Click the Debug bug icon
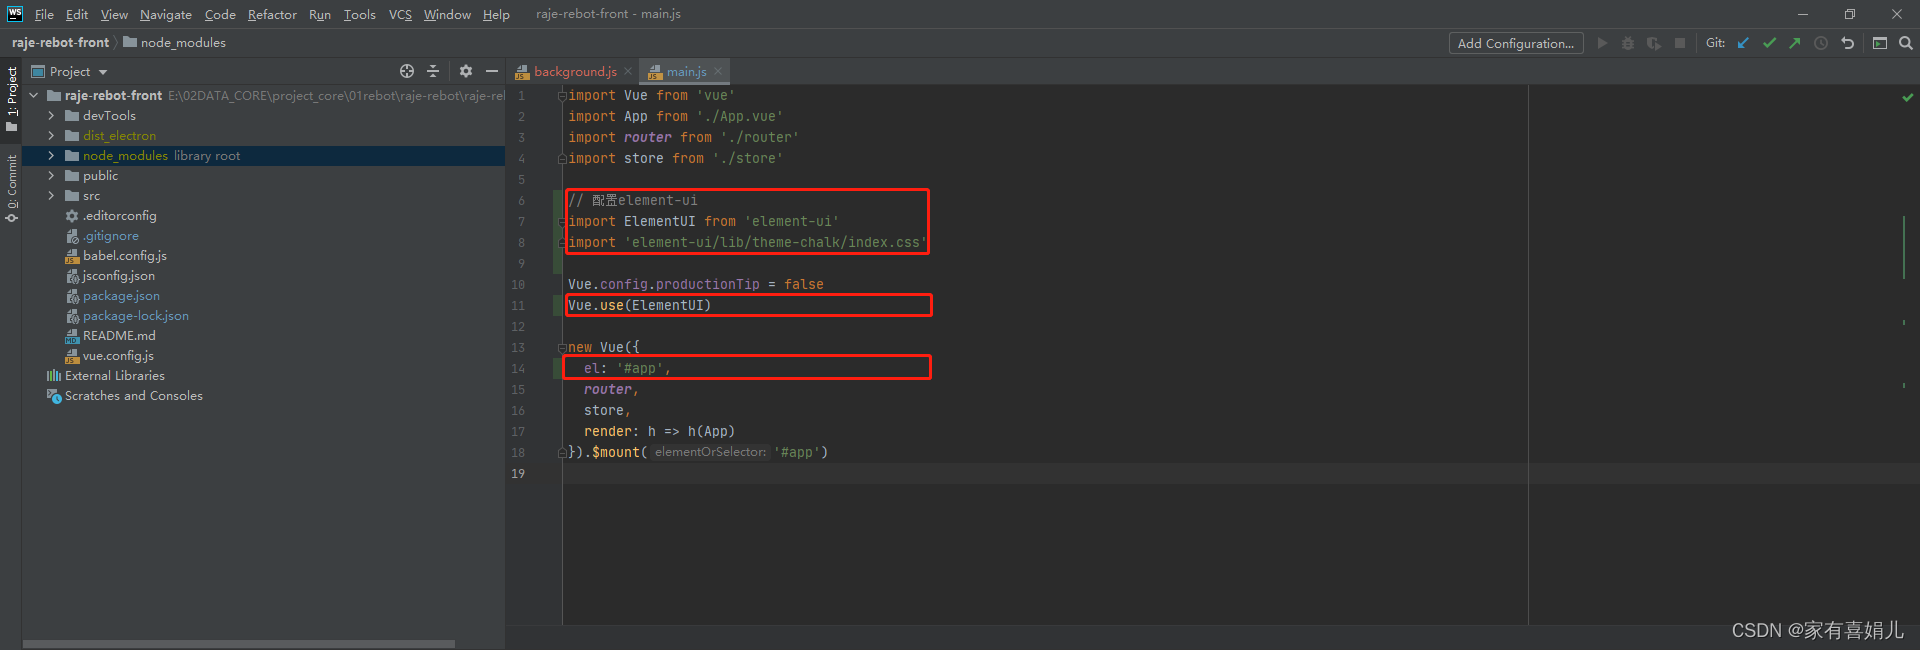Screen dimensions: 1920x650 point(1628,43)
